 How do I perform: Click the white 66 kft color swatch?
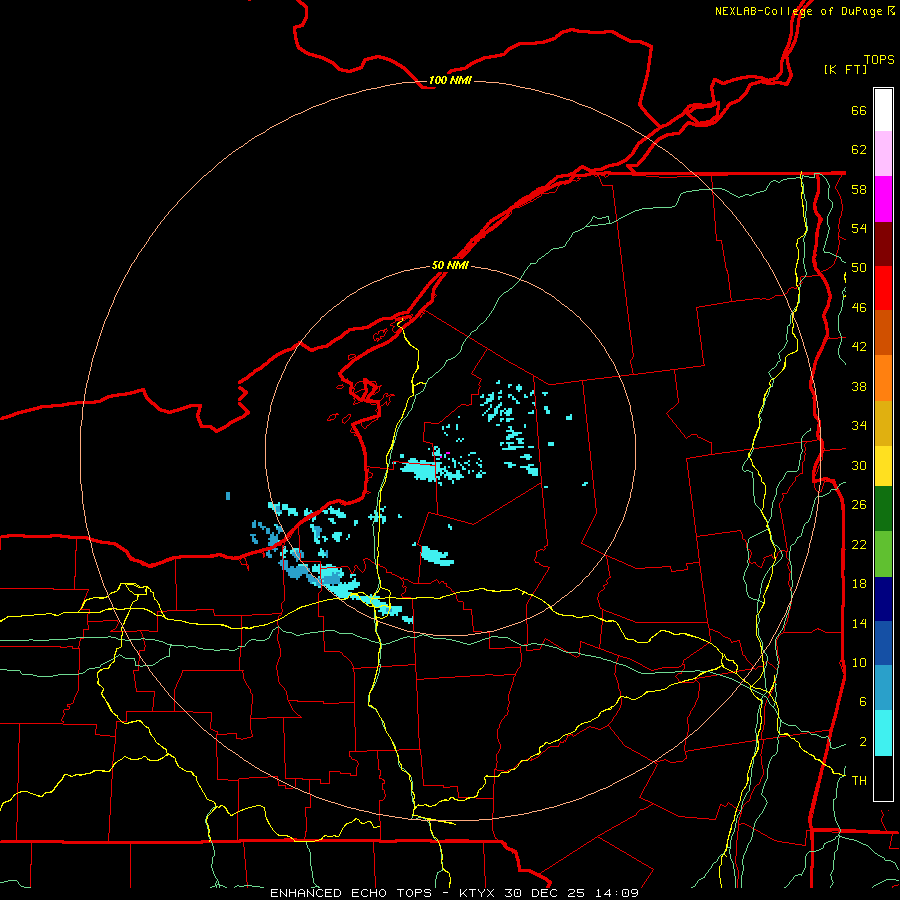tap(883, 110)
